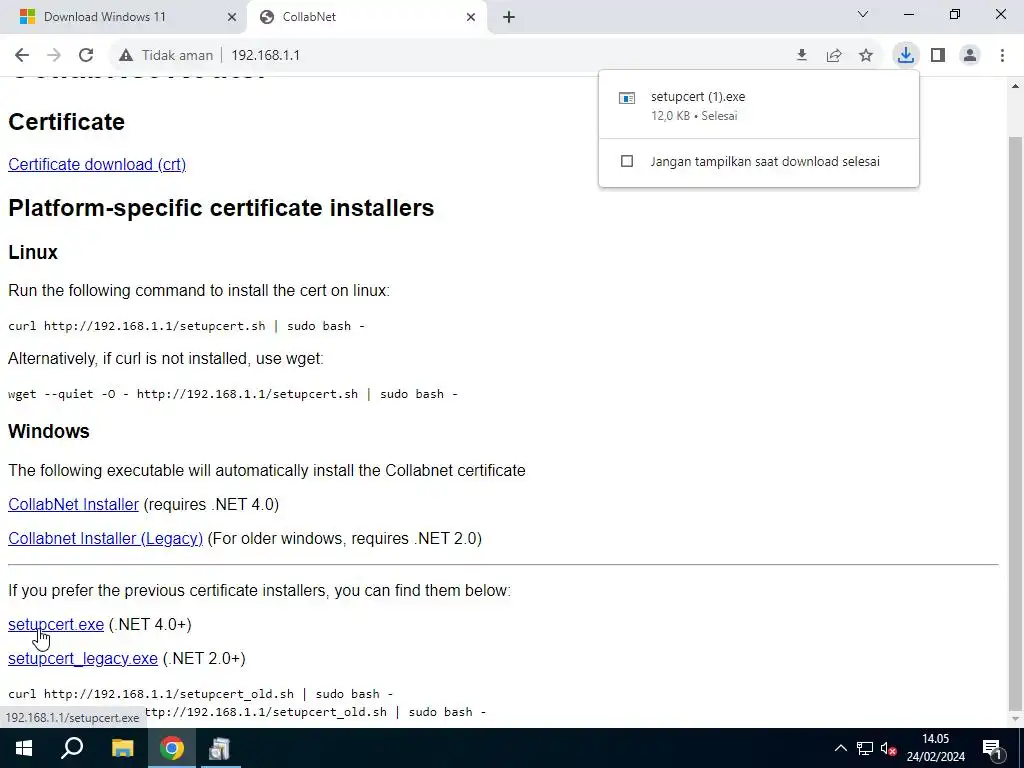
Task: Open the Chrome downloads toolbar button
Action: point(906,56)
